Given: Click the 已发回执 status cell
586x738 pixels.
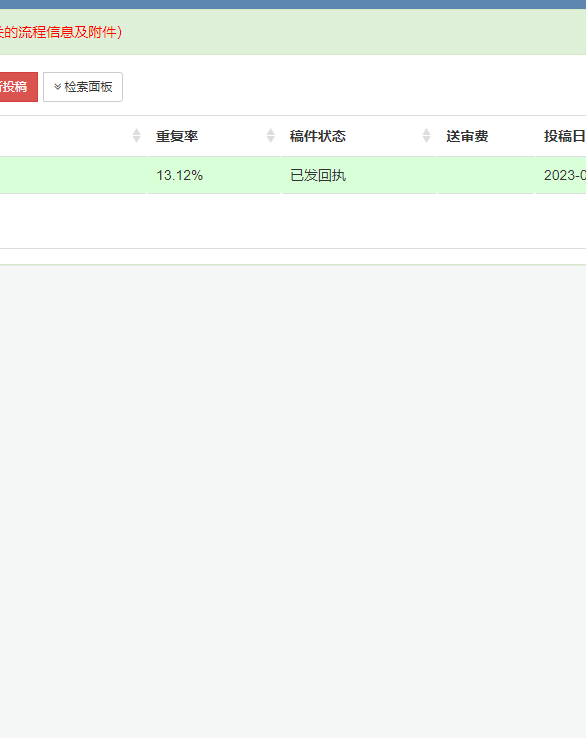Looking at the screenshot, I should click(318, 175).
